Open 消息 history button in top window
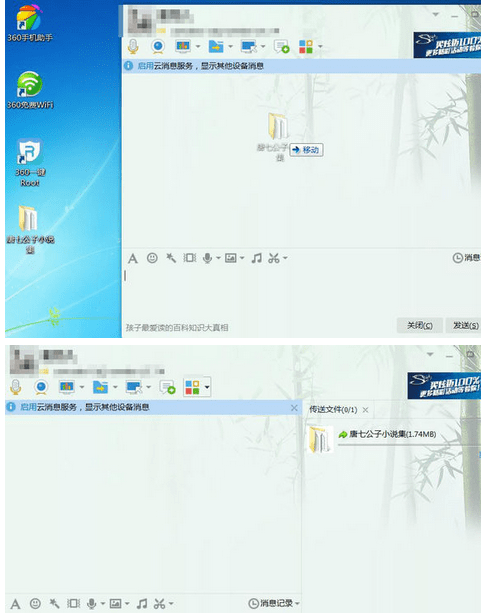The height and width of the screenshot is (613, 481). coord(466,258)
